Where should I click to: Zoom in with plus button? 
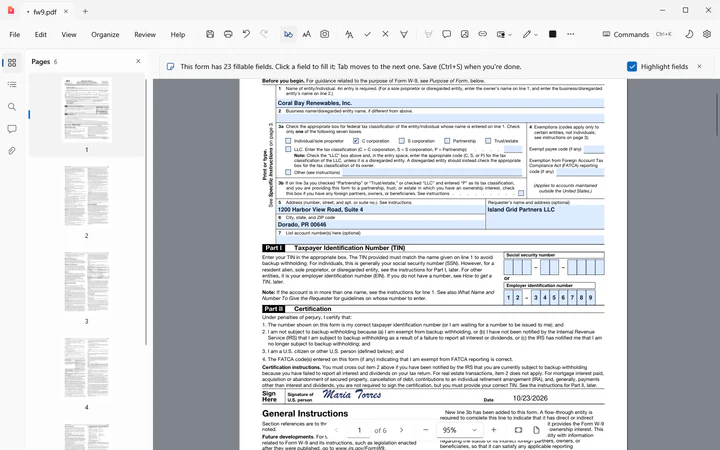click(494, 430)
